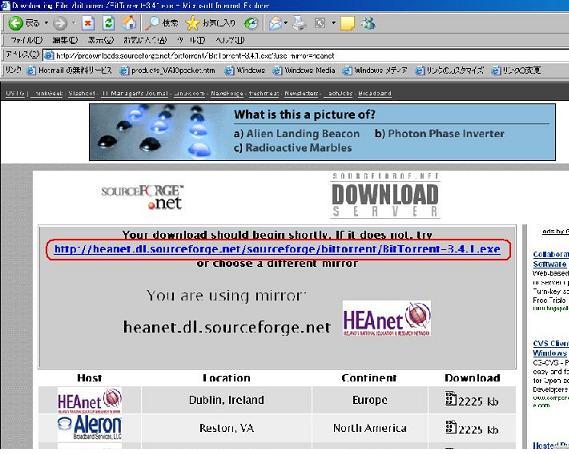569x454 pixels.
Task: Click the Print icon in toolbar
Action: click(x=299, y=23)
